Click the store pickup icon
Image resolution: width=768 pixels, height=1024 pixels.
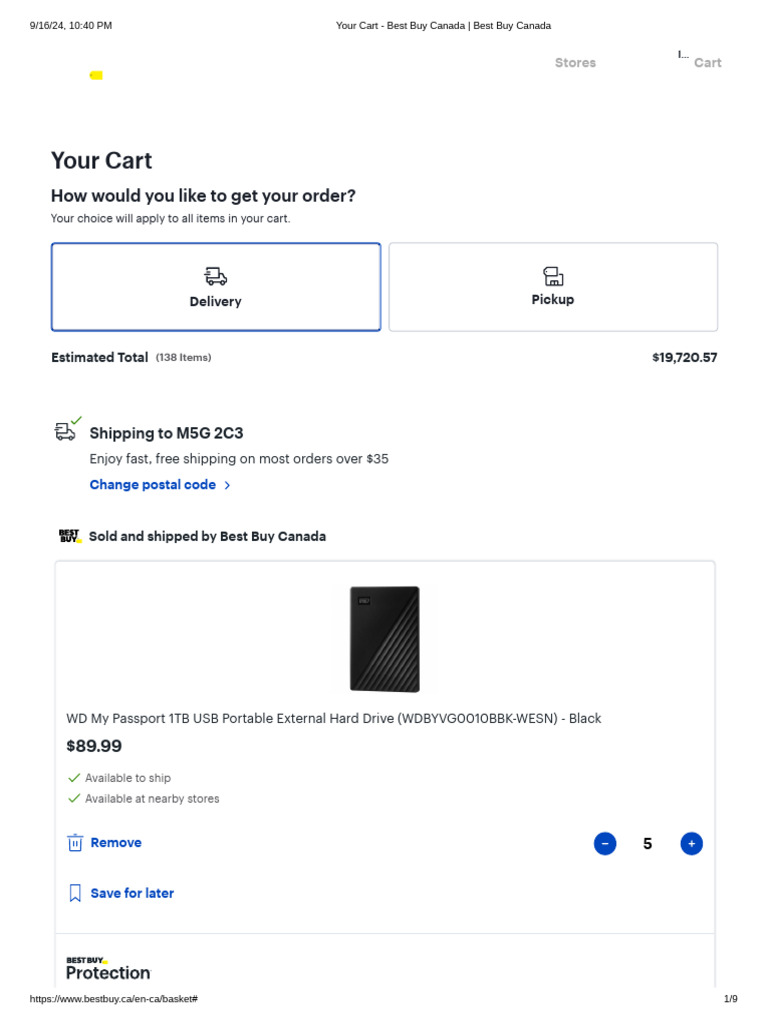(553, 276)
